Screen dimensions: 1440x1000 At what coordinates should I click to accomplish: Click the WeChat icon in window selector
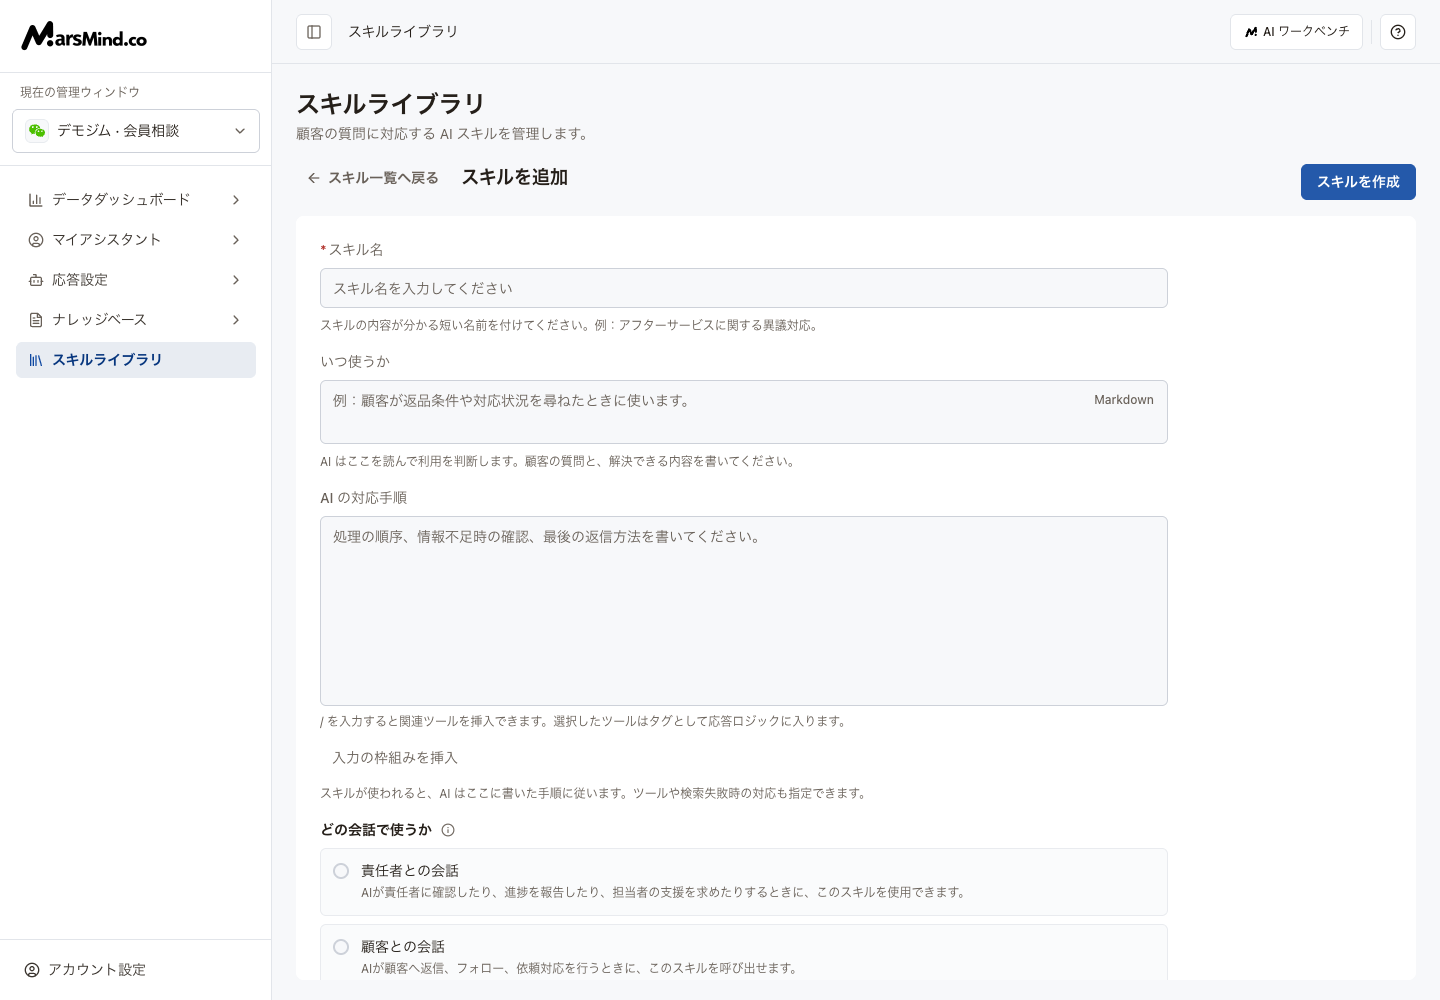pyautogui.click(x=37, y=131)
